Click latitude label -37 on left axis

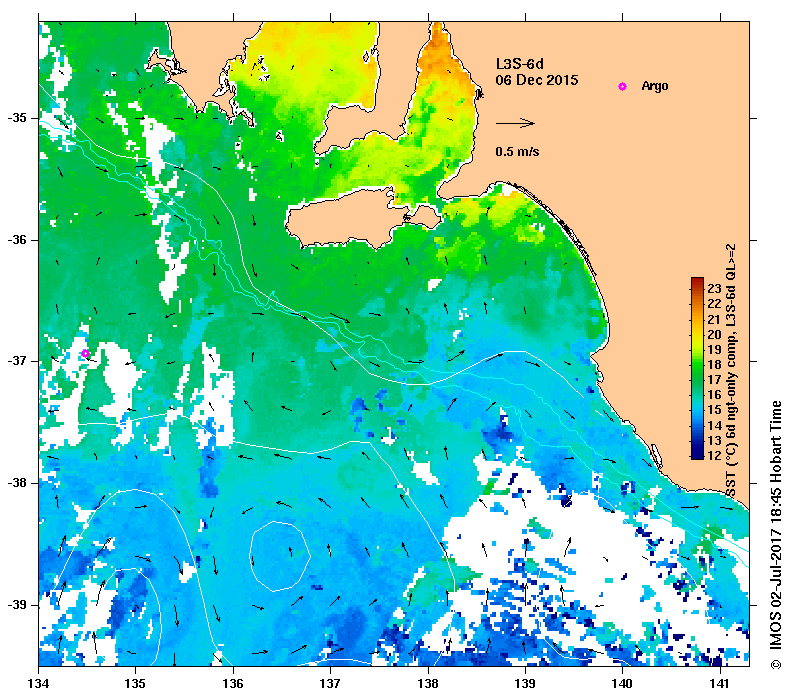pos(17,361)
